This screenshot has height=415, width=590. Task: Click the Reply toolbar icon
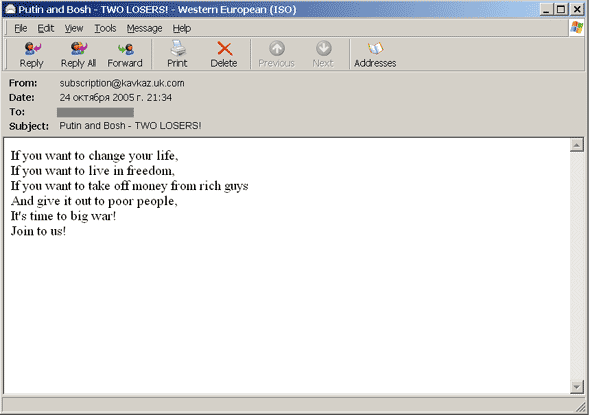coord(32,49)
